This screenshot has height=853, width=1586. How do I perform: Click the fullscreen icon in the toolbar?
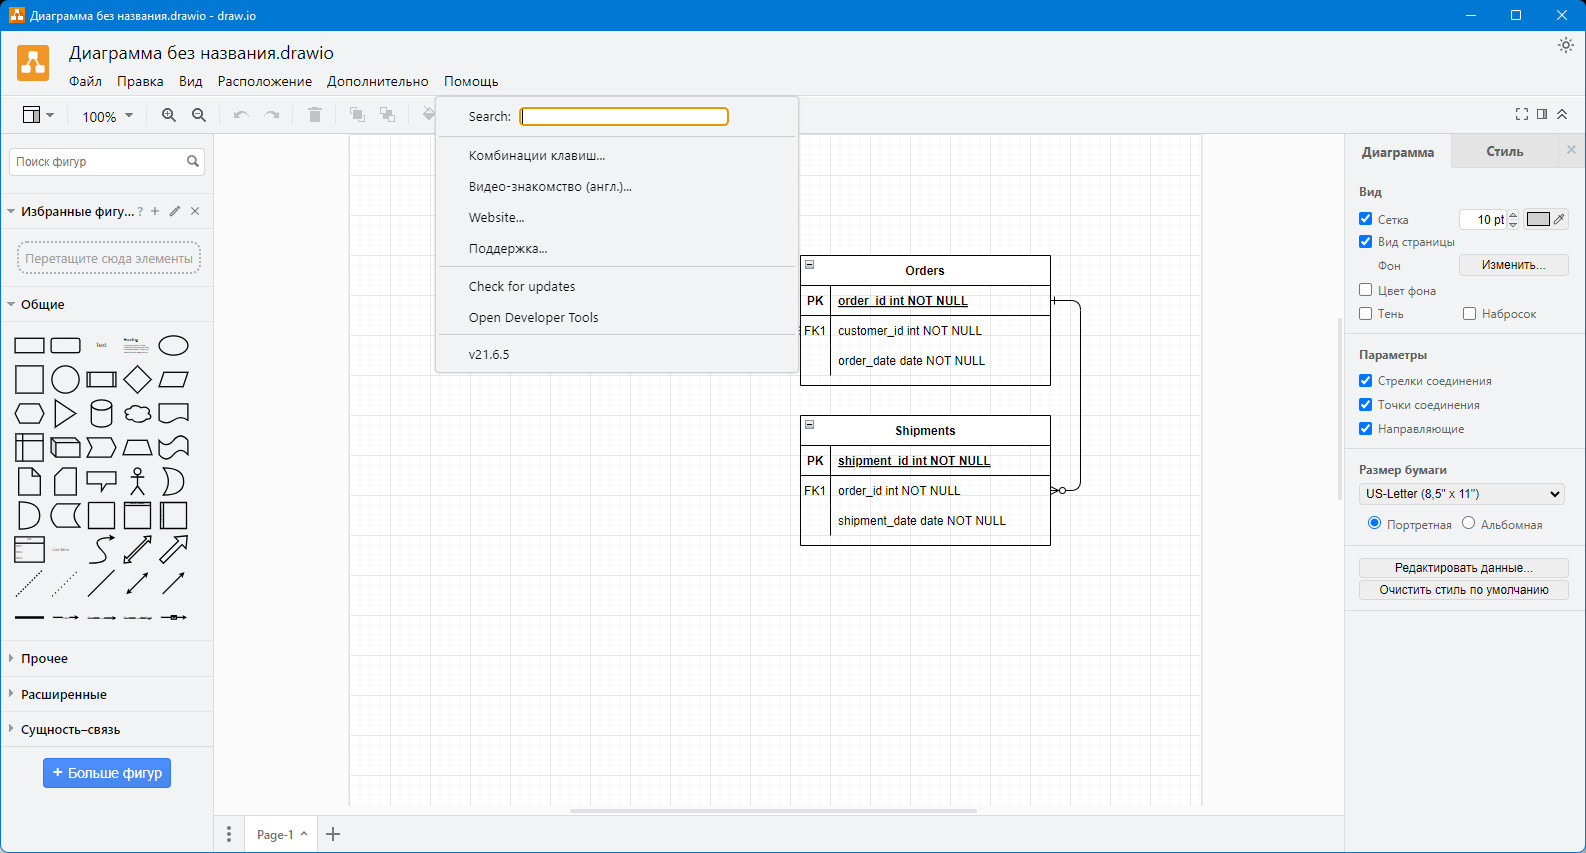(1521, 114)
